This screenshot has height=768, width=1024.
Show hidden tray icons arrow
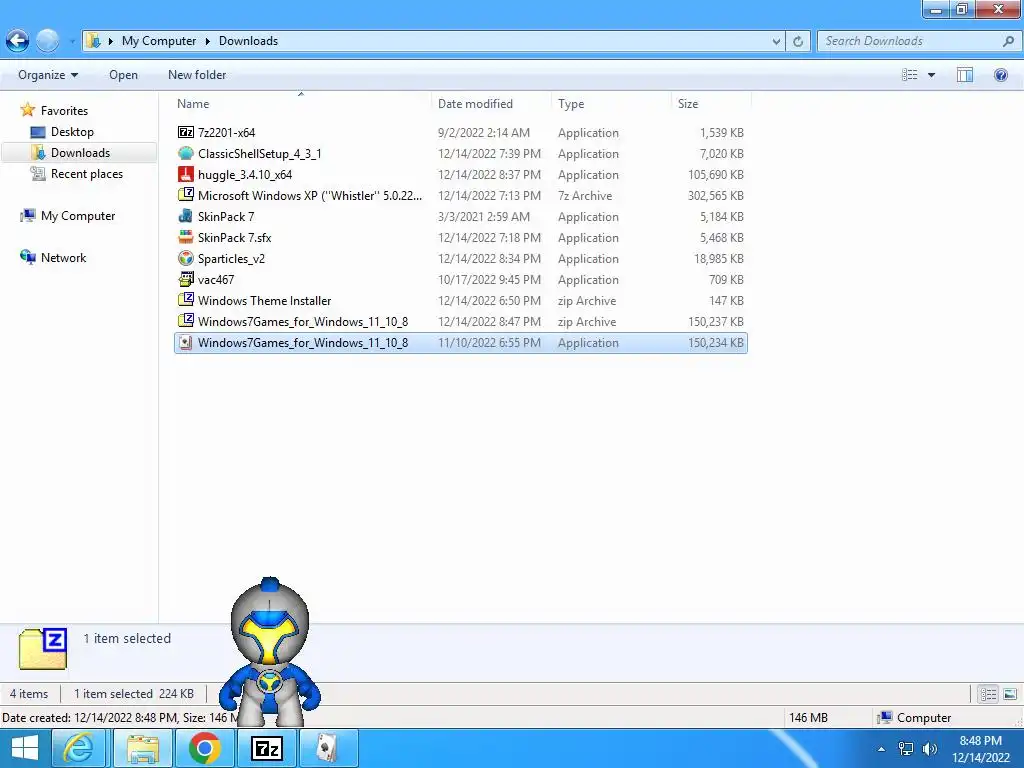pyautogui.click(x=881, y=749)
